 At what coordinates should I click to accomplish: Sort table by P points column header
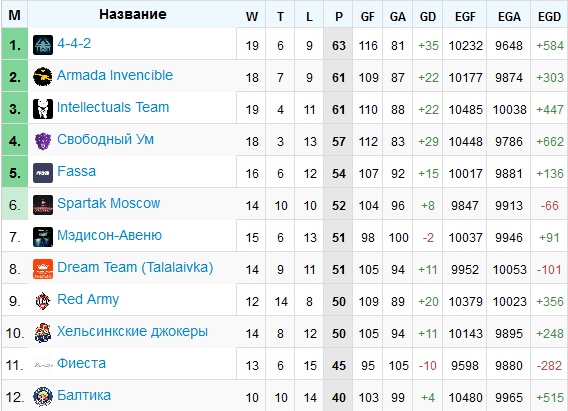338,16
